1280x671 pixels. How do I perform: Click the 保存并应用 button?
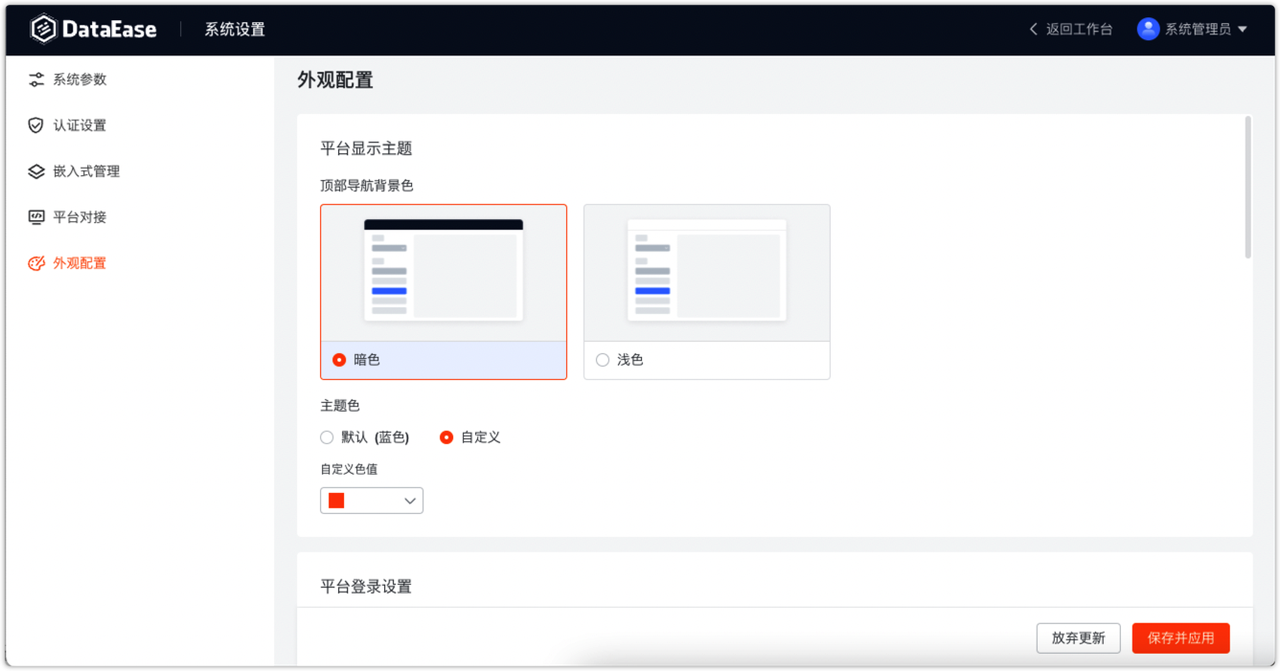[x=1180, y=637]
